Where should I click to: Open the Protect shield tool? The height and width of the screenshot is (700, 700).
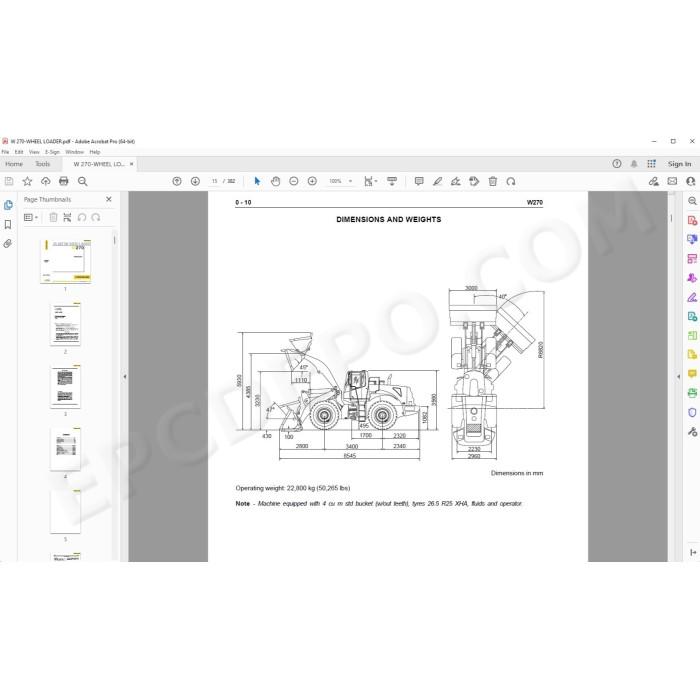(x=692, y=412)
